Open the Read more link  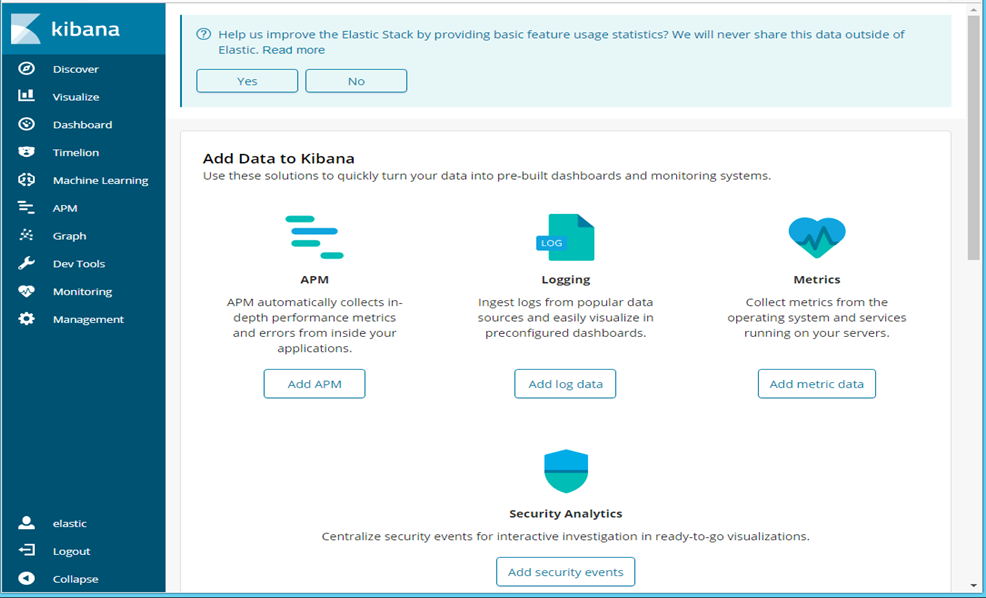[294, 50]
